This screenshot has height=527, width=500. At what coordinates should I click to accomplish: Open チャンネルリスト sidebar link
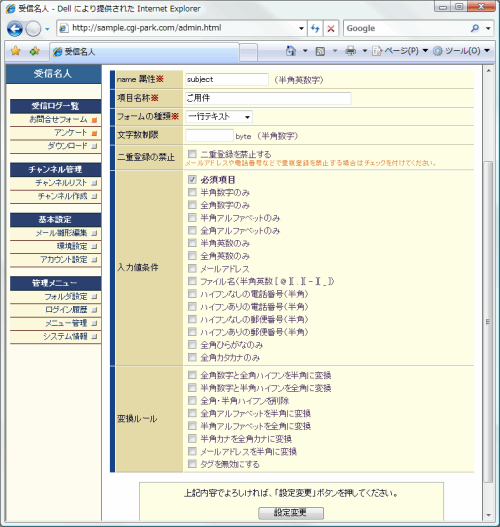click(61, 183)
